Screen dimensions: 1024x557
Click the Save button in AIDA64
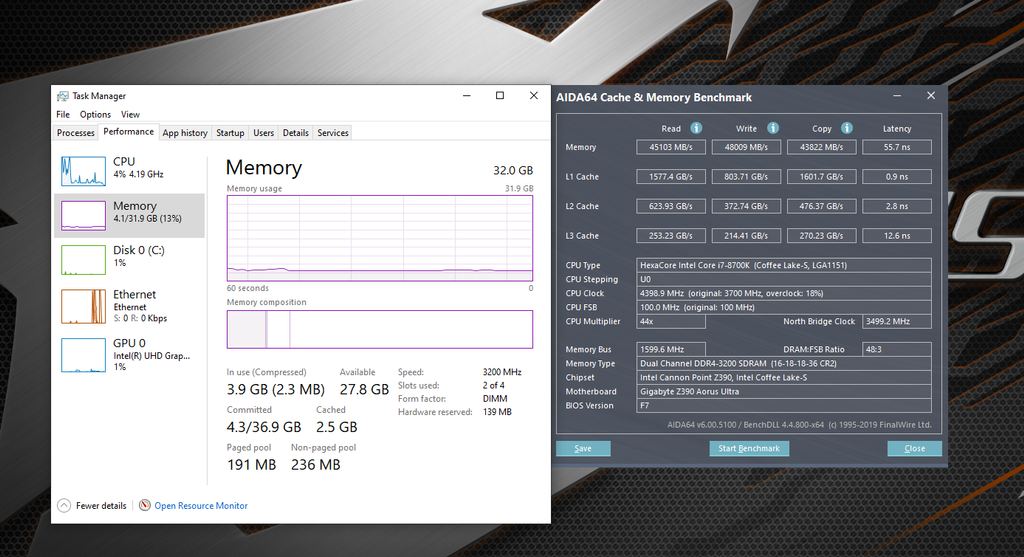point(583,449)
